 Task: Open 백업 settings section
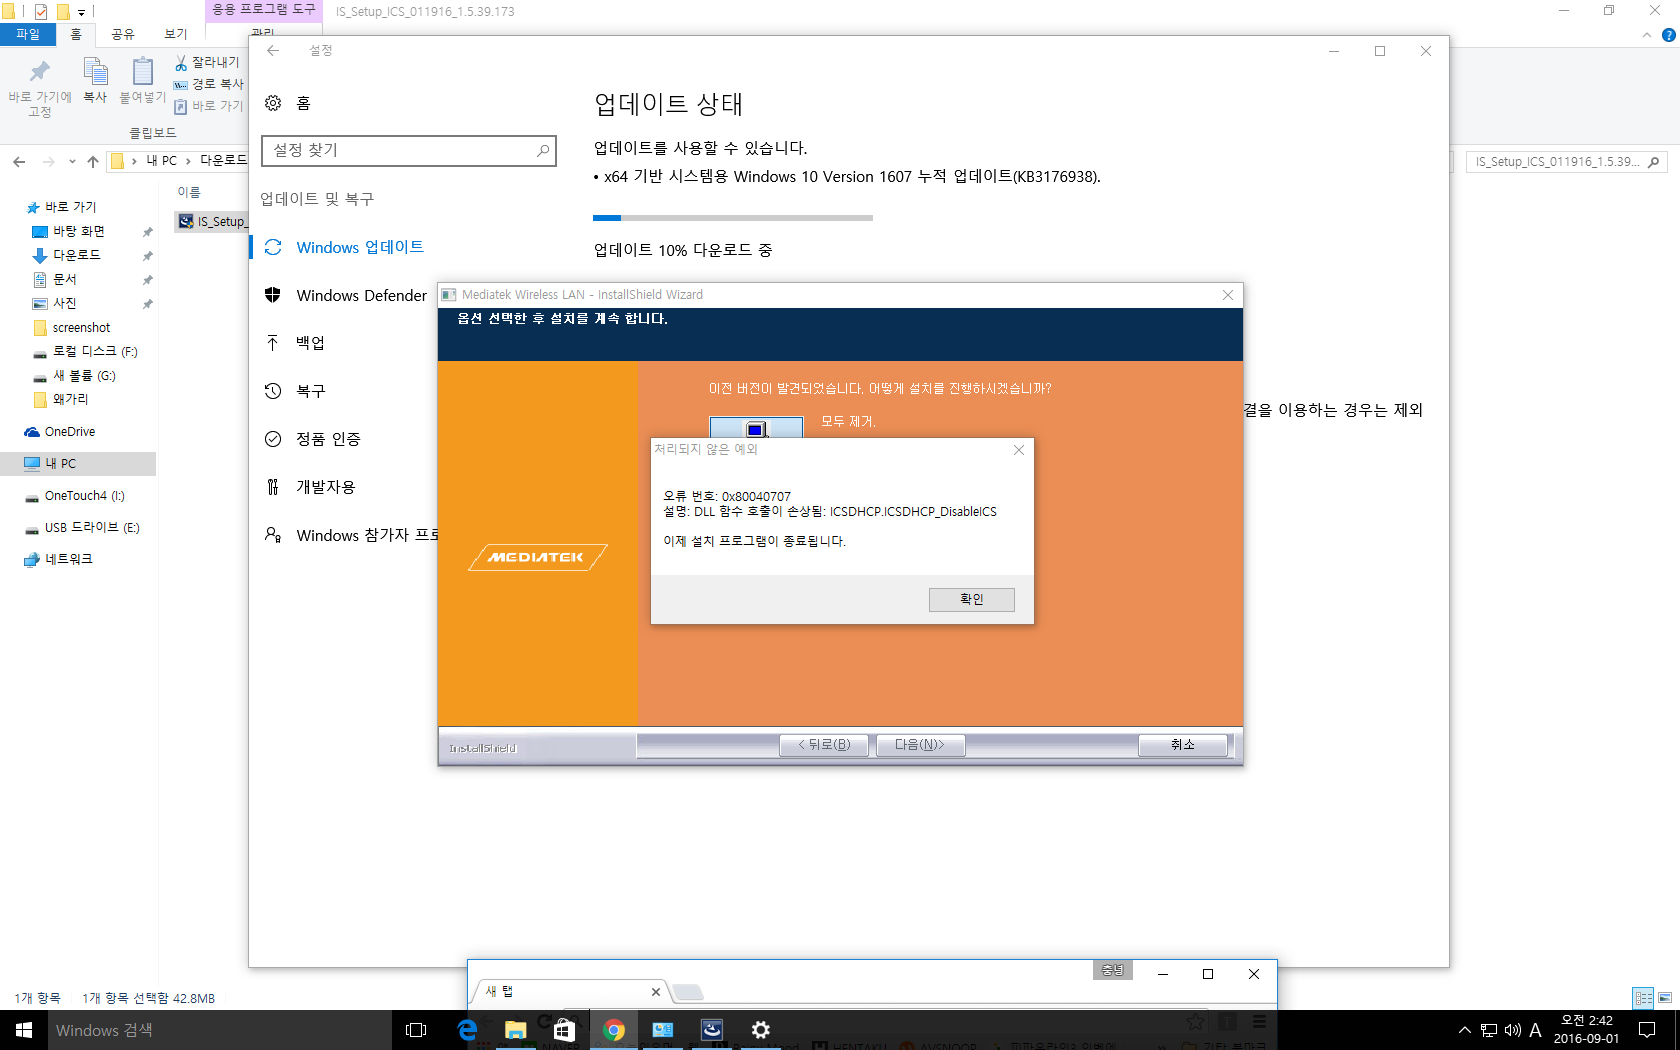[310, 343]
